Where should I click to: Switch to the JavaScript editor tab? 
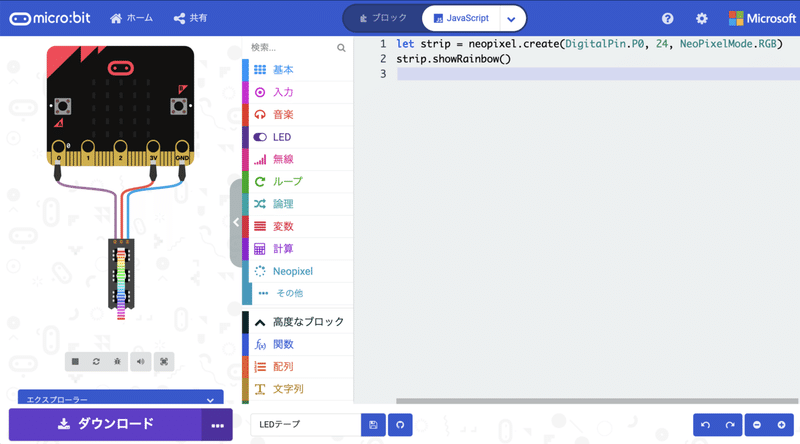click(461, 18)
